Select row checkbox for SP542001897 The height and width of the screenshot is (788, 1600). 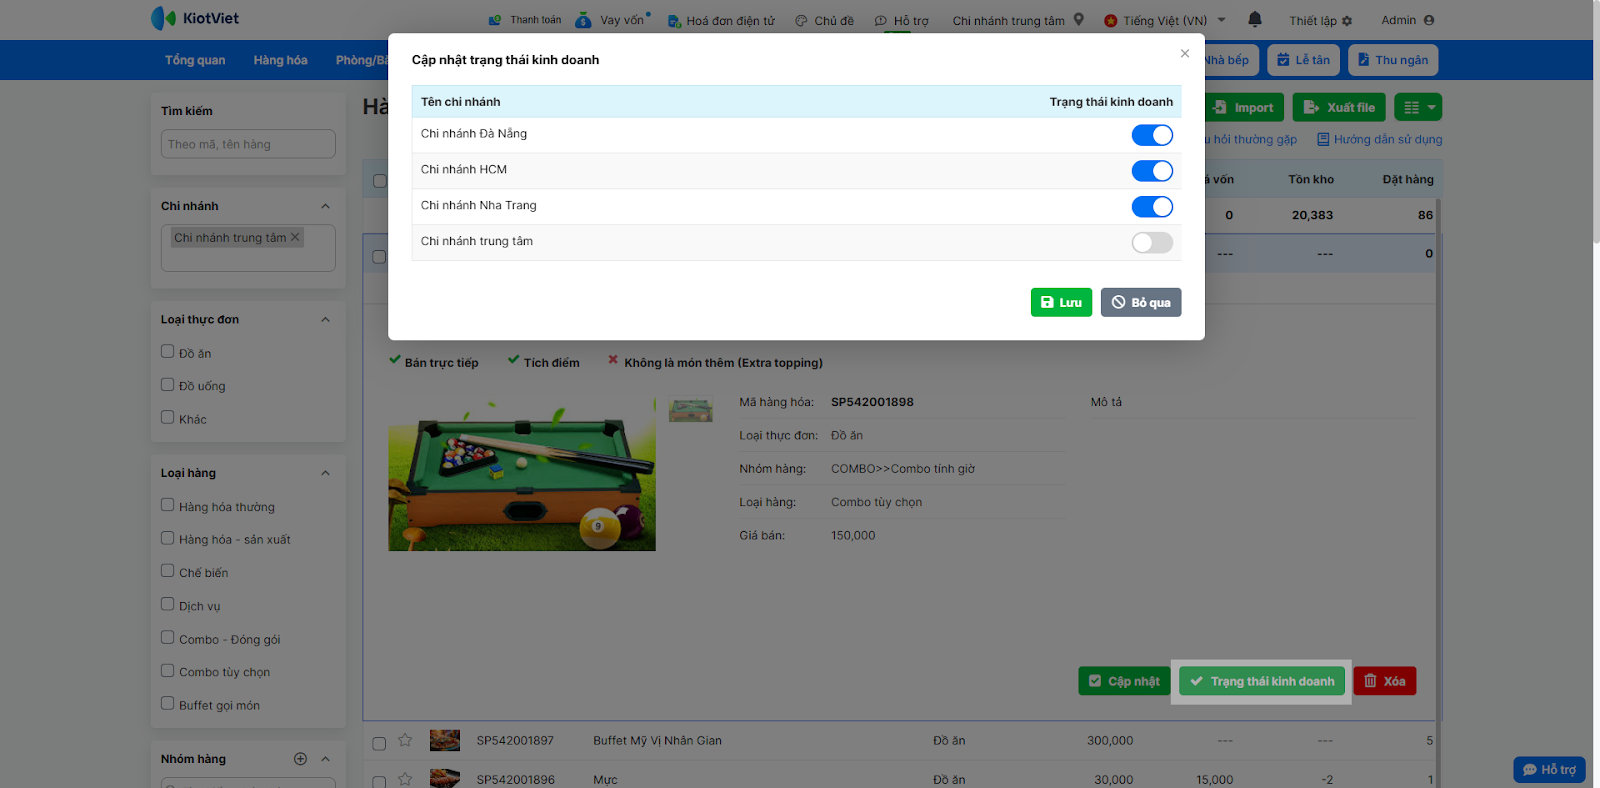(379, 743)
